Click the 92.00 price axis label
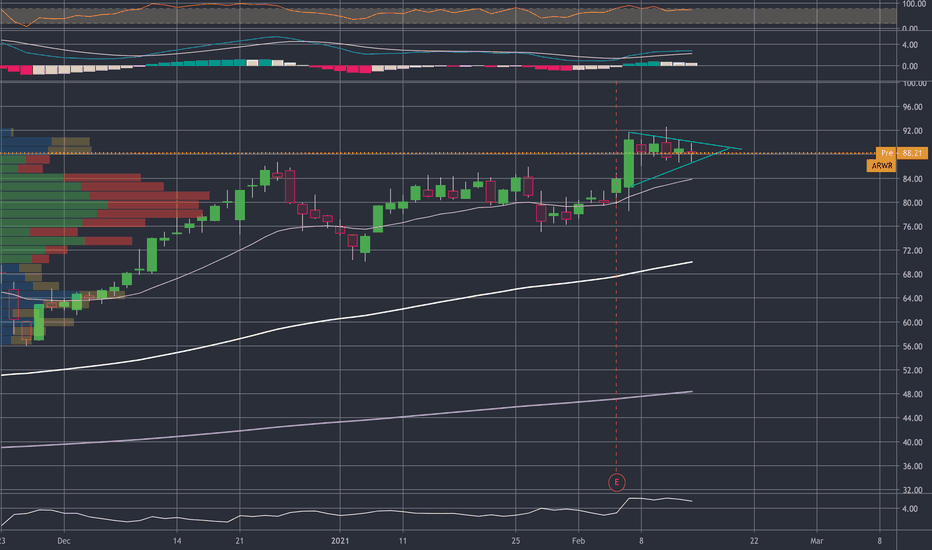 click(912, 131)
